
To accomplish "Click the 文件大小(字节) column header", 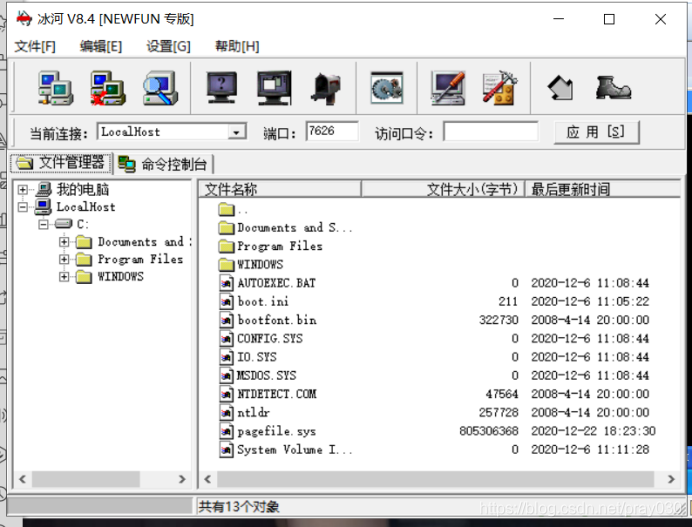I will [443, 189].
